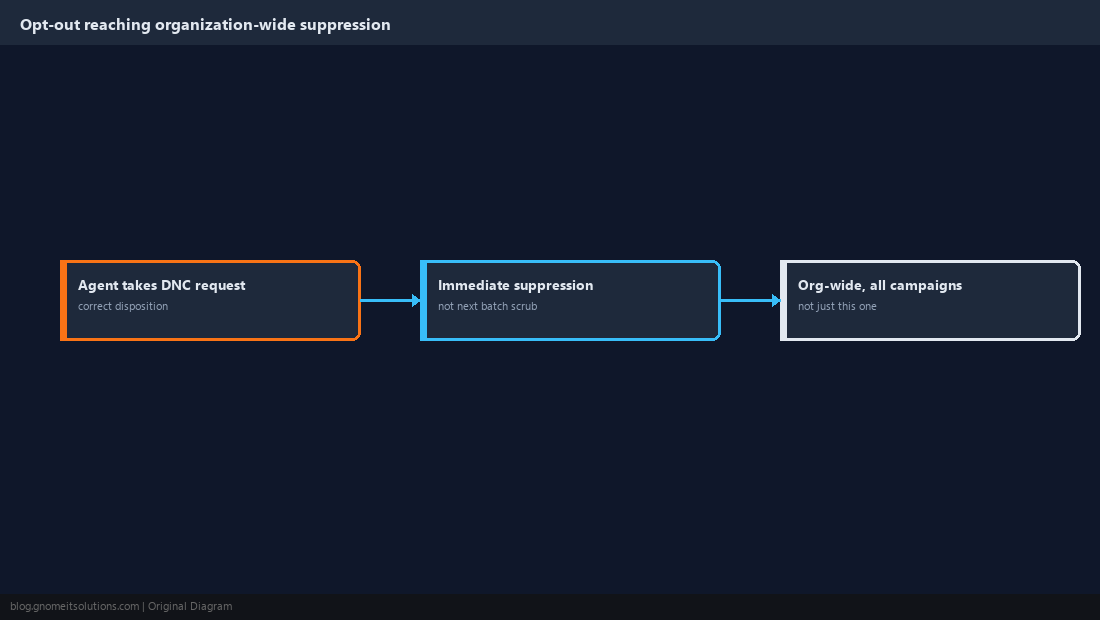Viewport: 1100px width, 620px height.
Task: Click the diagram title 'Opt-out reaching organization-wide suppression'
Action: click(x=205, y=25)
